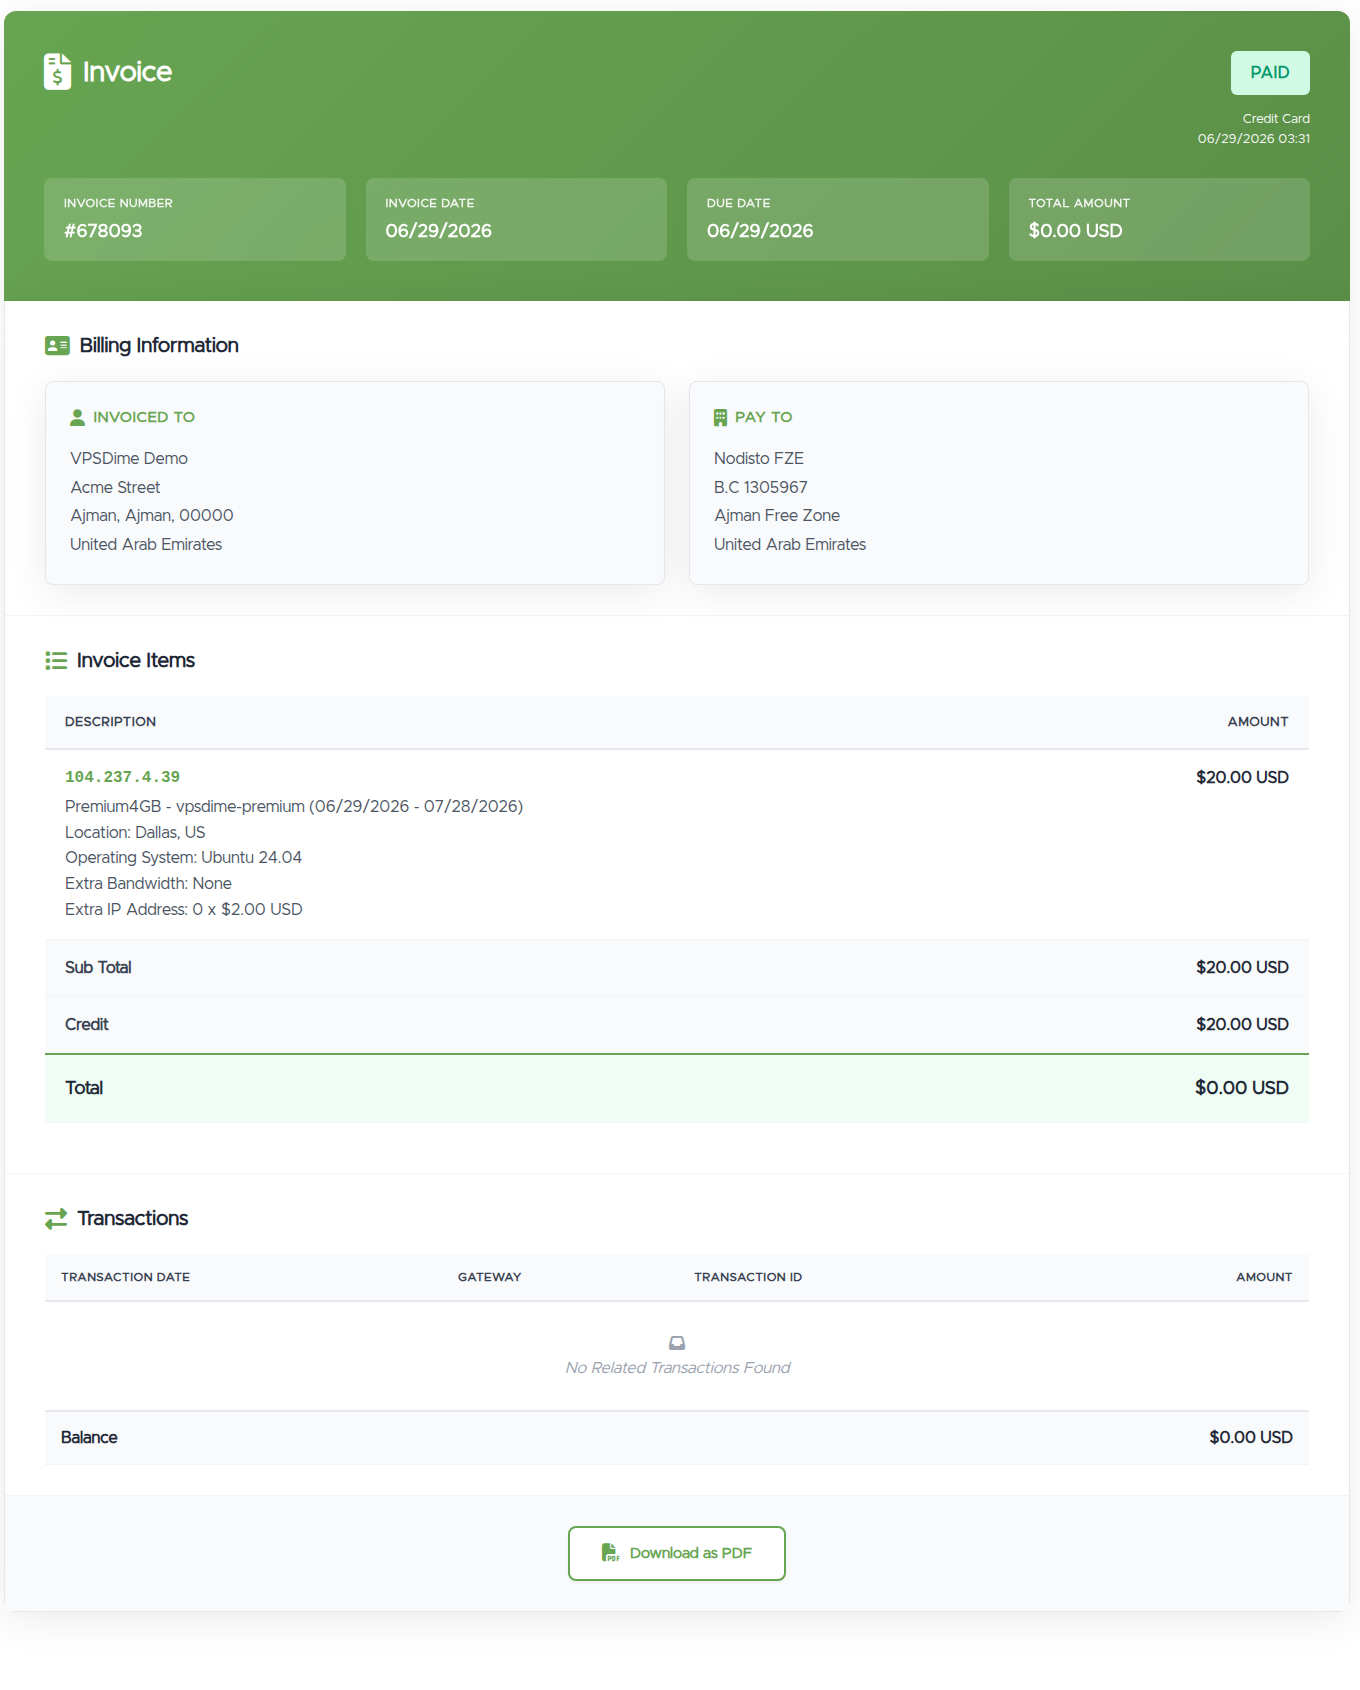This screenshot has width=1360, height=1690.
Task: Click the Credit $20.00 USD value
Action: click(x=1242, y=1024)
